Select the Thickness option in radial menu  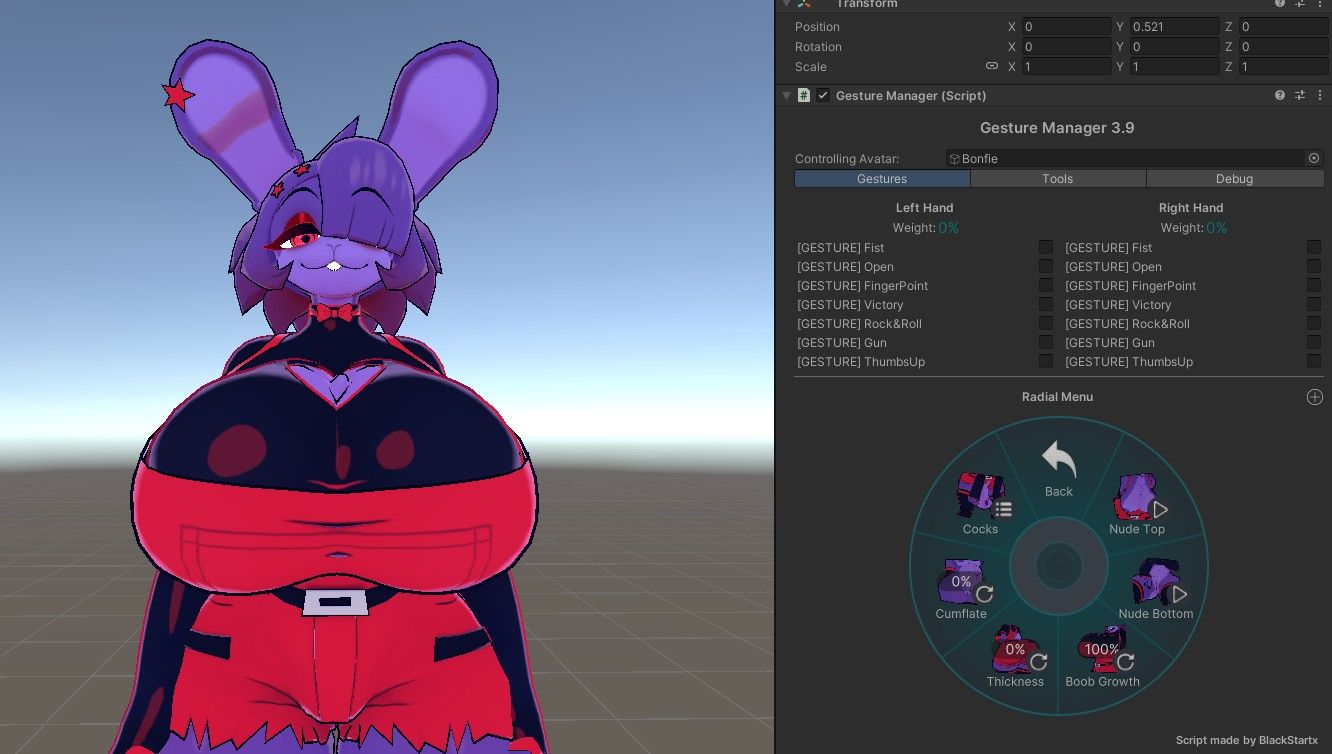click(x=1016, y=658)
